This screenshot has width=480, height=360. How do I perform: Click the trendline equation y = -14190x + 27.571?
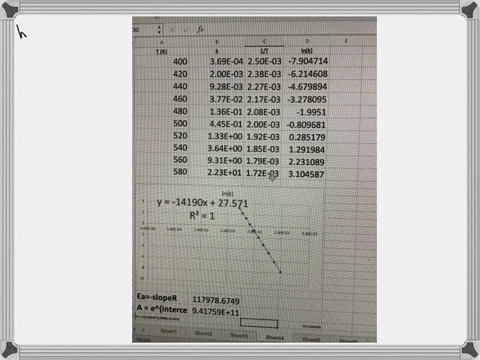point(202,203)
